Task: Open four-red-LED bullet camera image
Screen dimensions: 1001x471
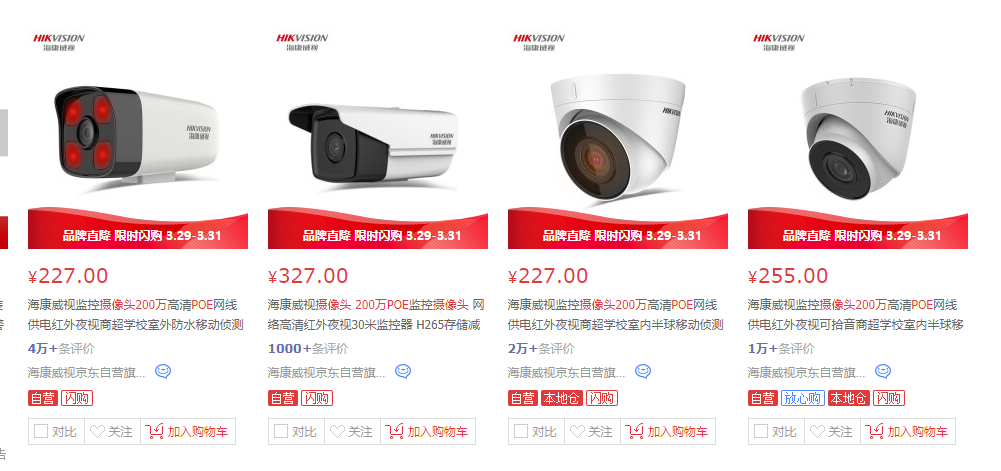Action: click(x=138, y=135)
